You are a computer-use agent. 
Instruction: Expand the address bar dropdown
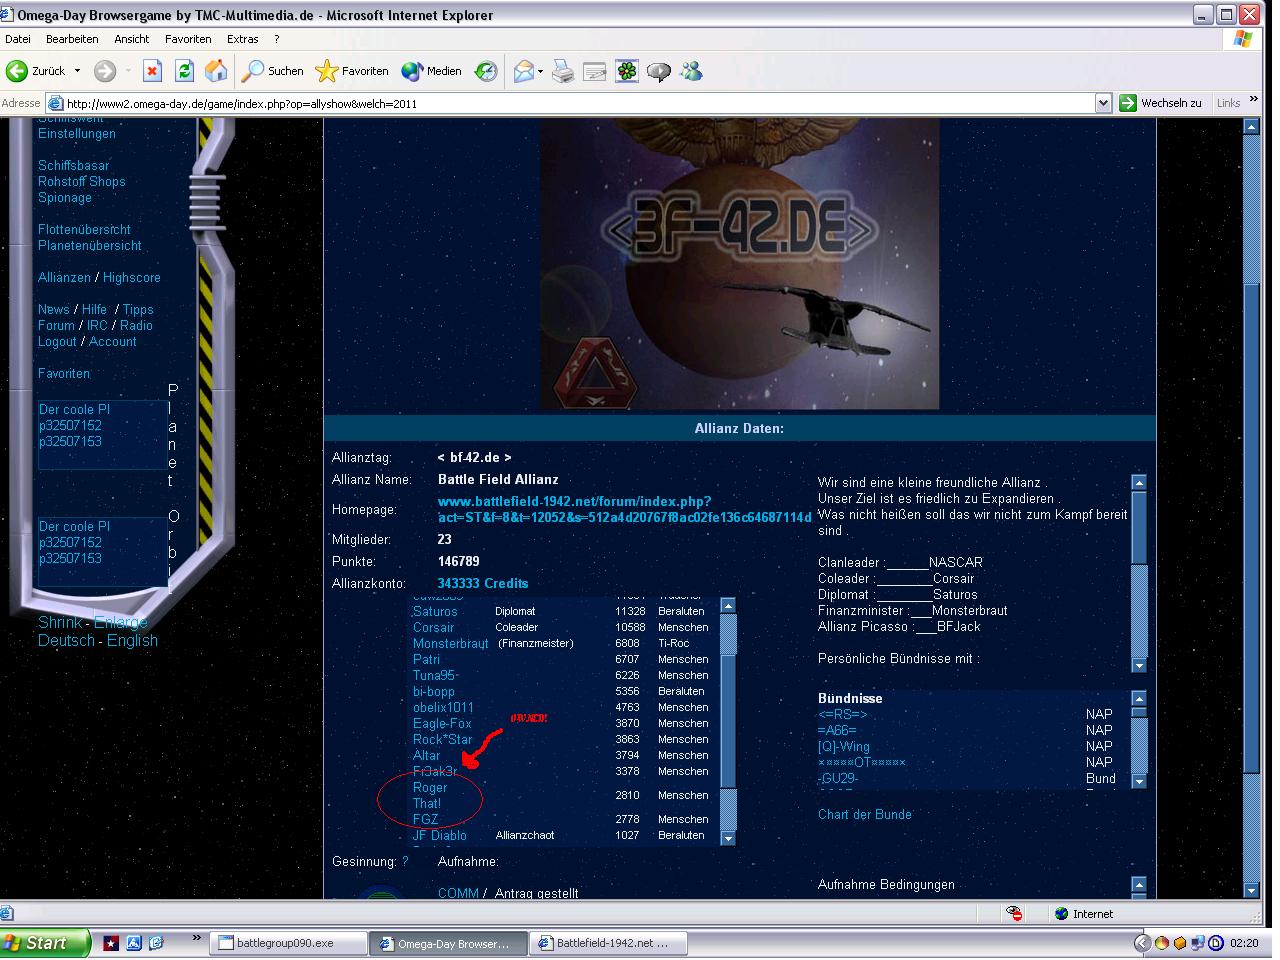pos(1103,103)
